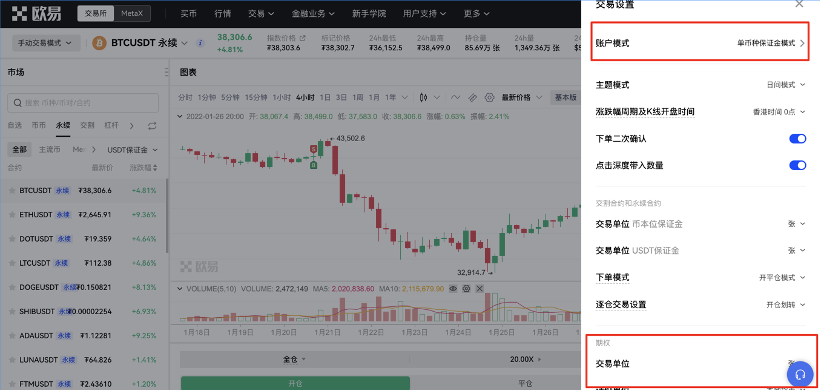Image resolution: width=820 pixels, height=390 pixels.
Task: Toggle 点击深度带入数量 switch
Action: pos(798,165)
